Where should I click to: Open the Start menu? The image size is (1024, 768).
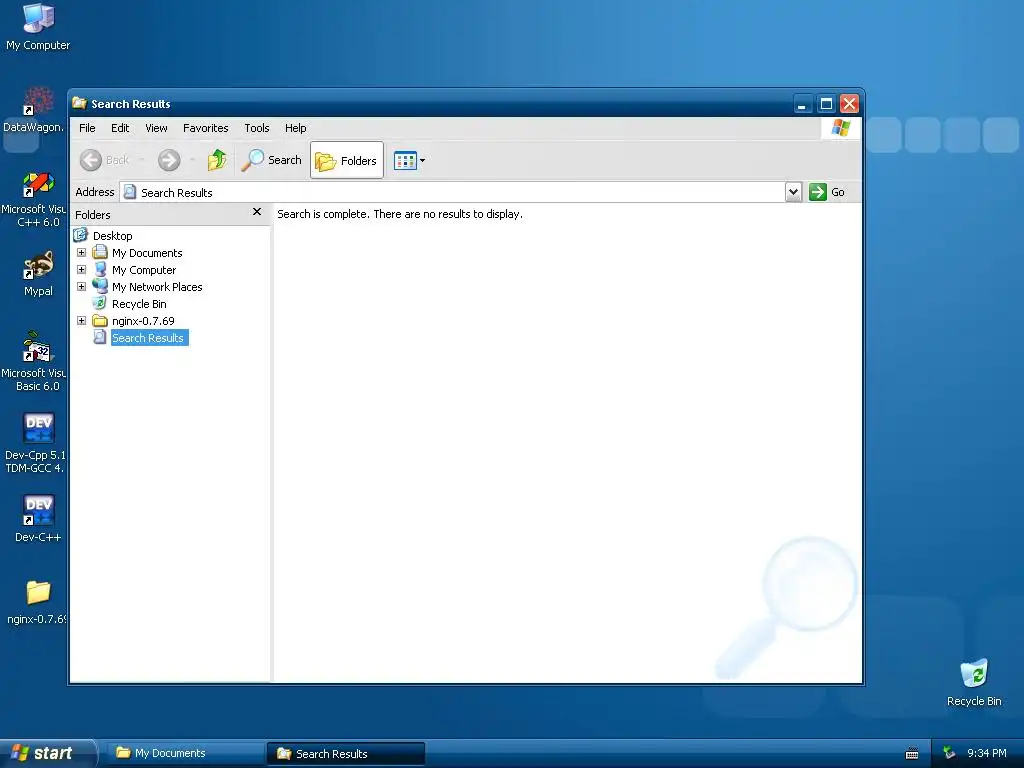click(48, 754)
